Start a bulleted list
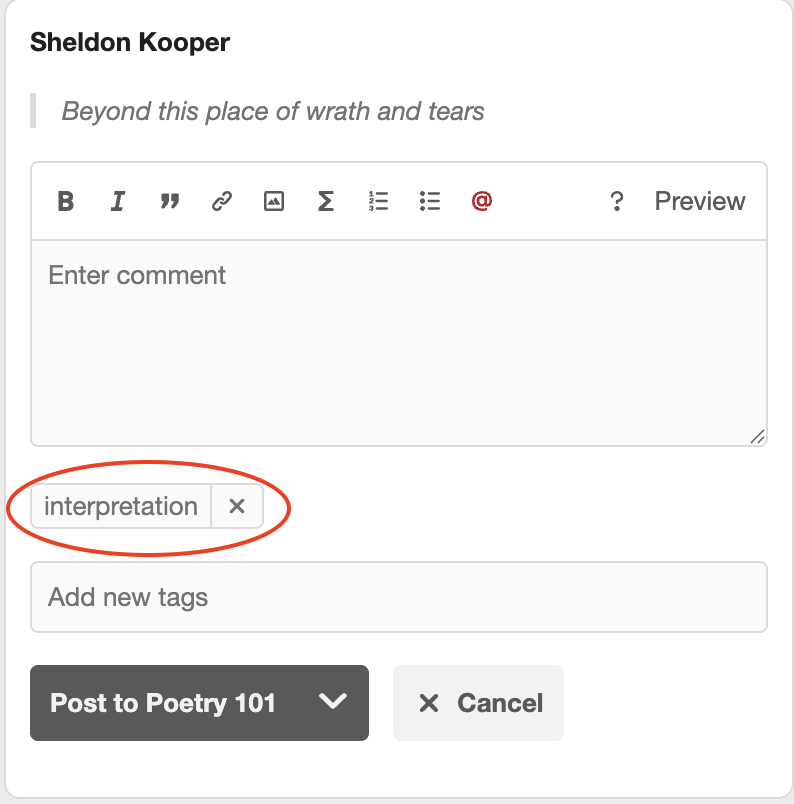 pos(430,201)
